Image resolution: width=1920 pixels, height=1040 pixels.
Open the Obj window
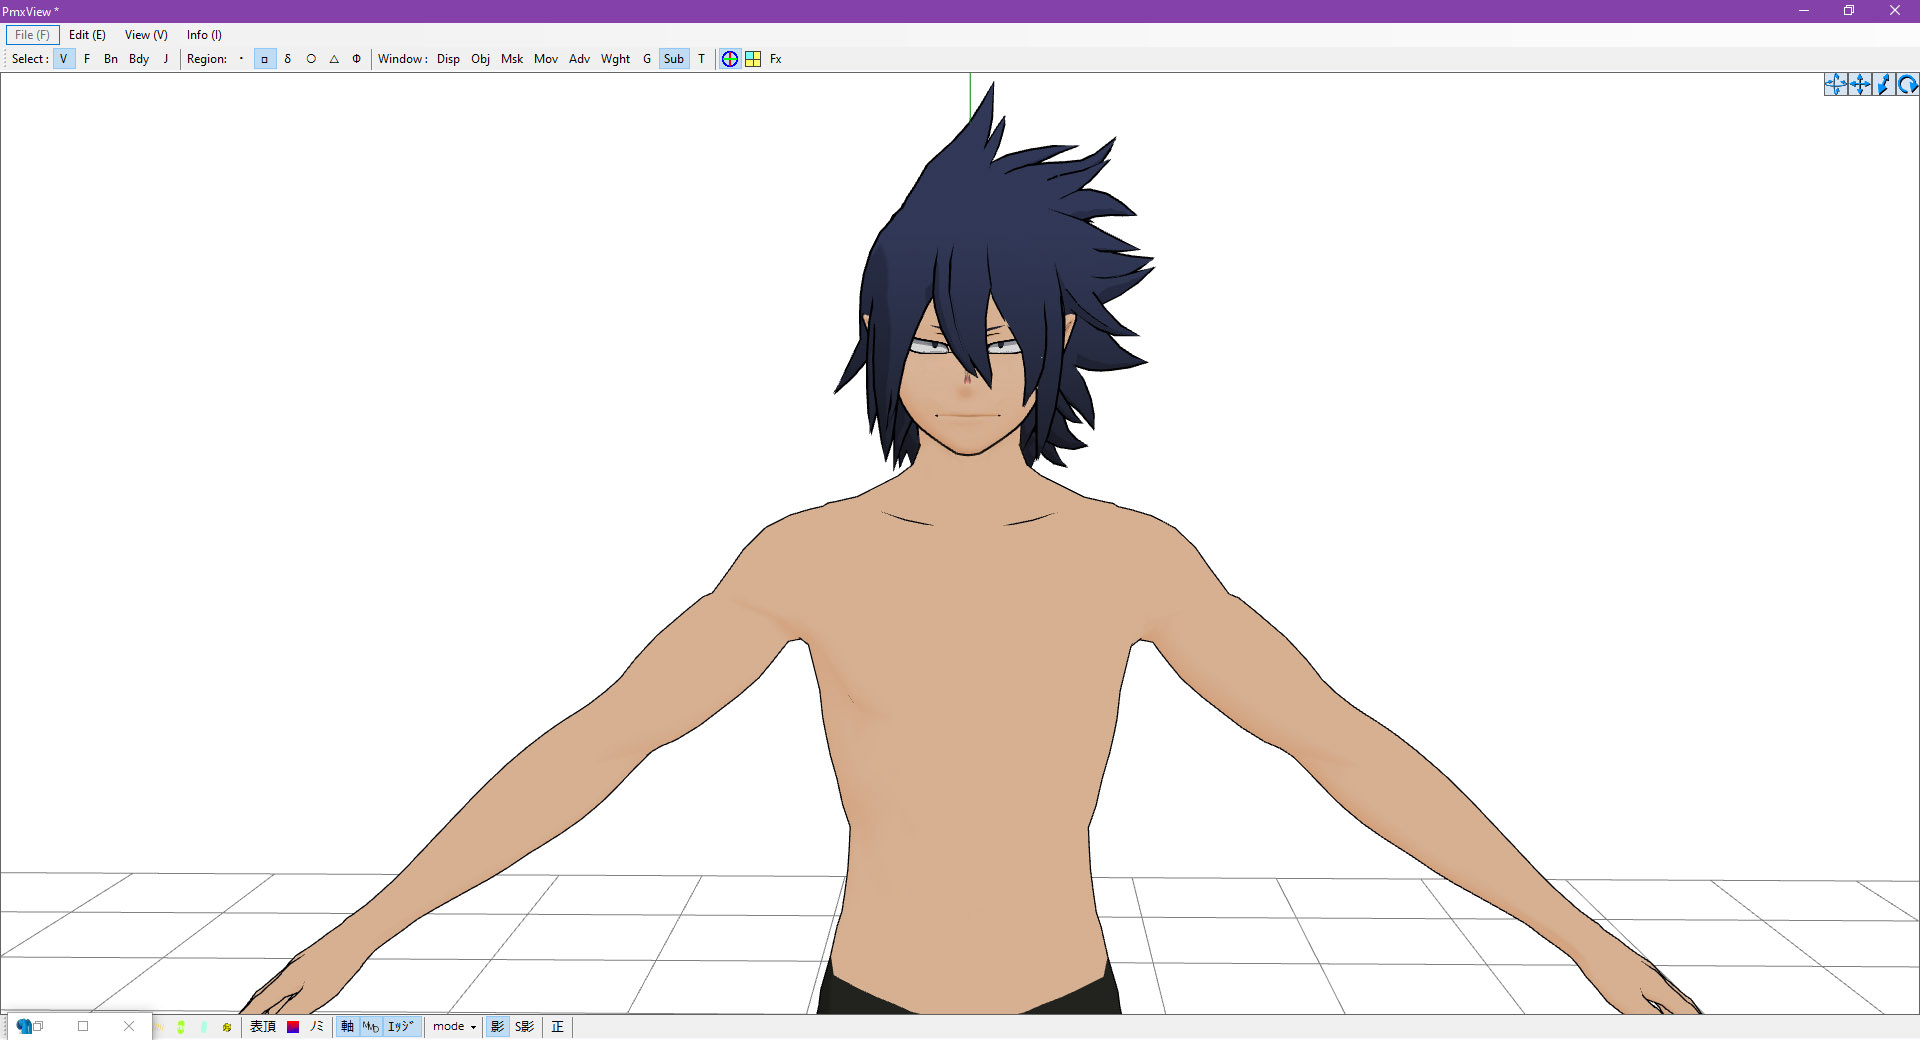pos(480,59)
